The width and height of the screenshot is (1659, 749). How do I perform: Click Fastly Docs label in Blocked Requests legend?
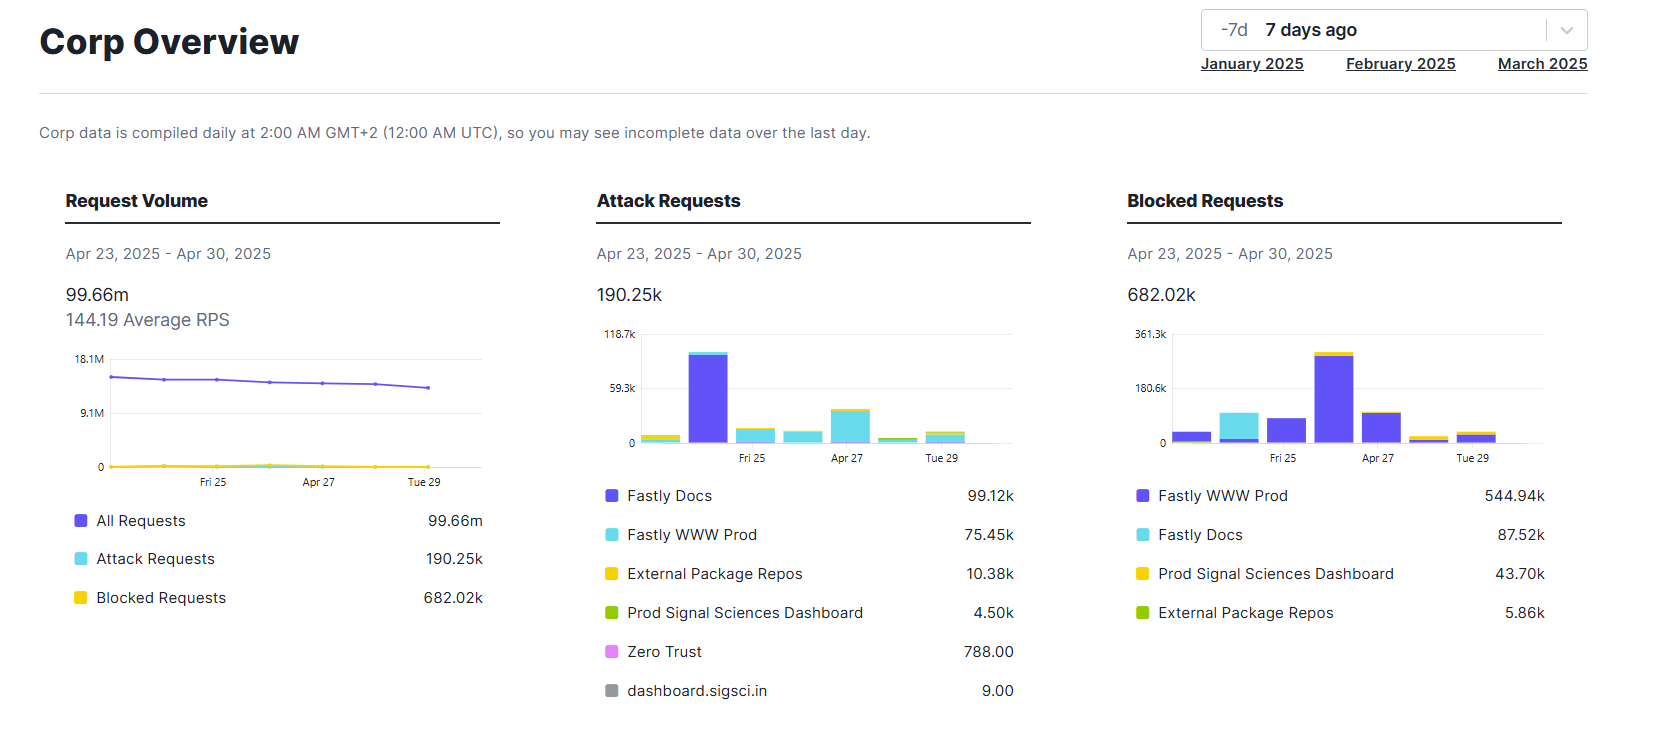[1200, 535]
